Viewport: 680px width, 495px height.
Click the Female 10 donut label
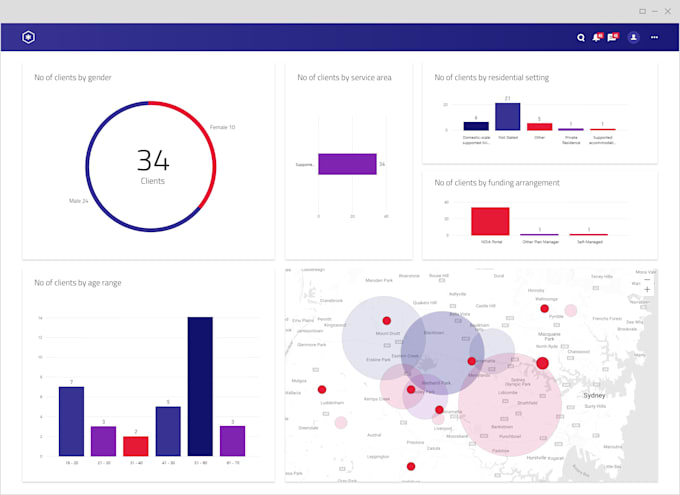coord(222,127)
